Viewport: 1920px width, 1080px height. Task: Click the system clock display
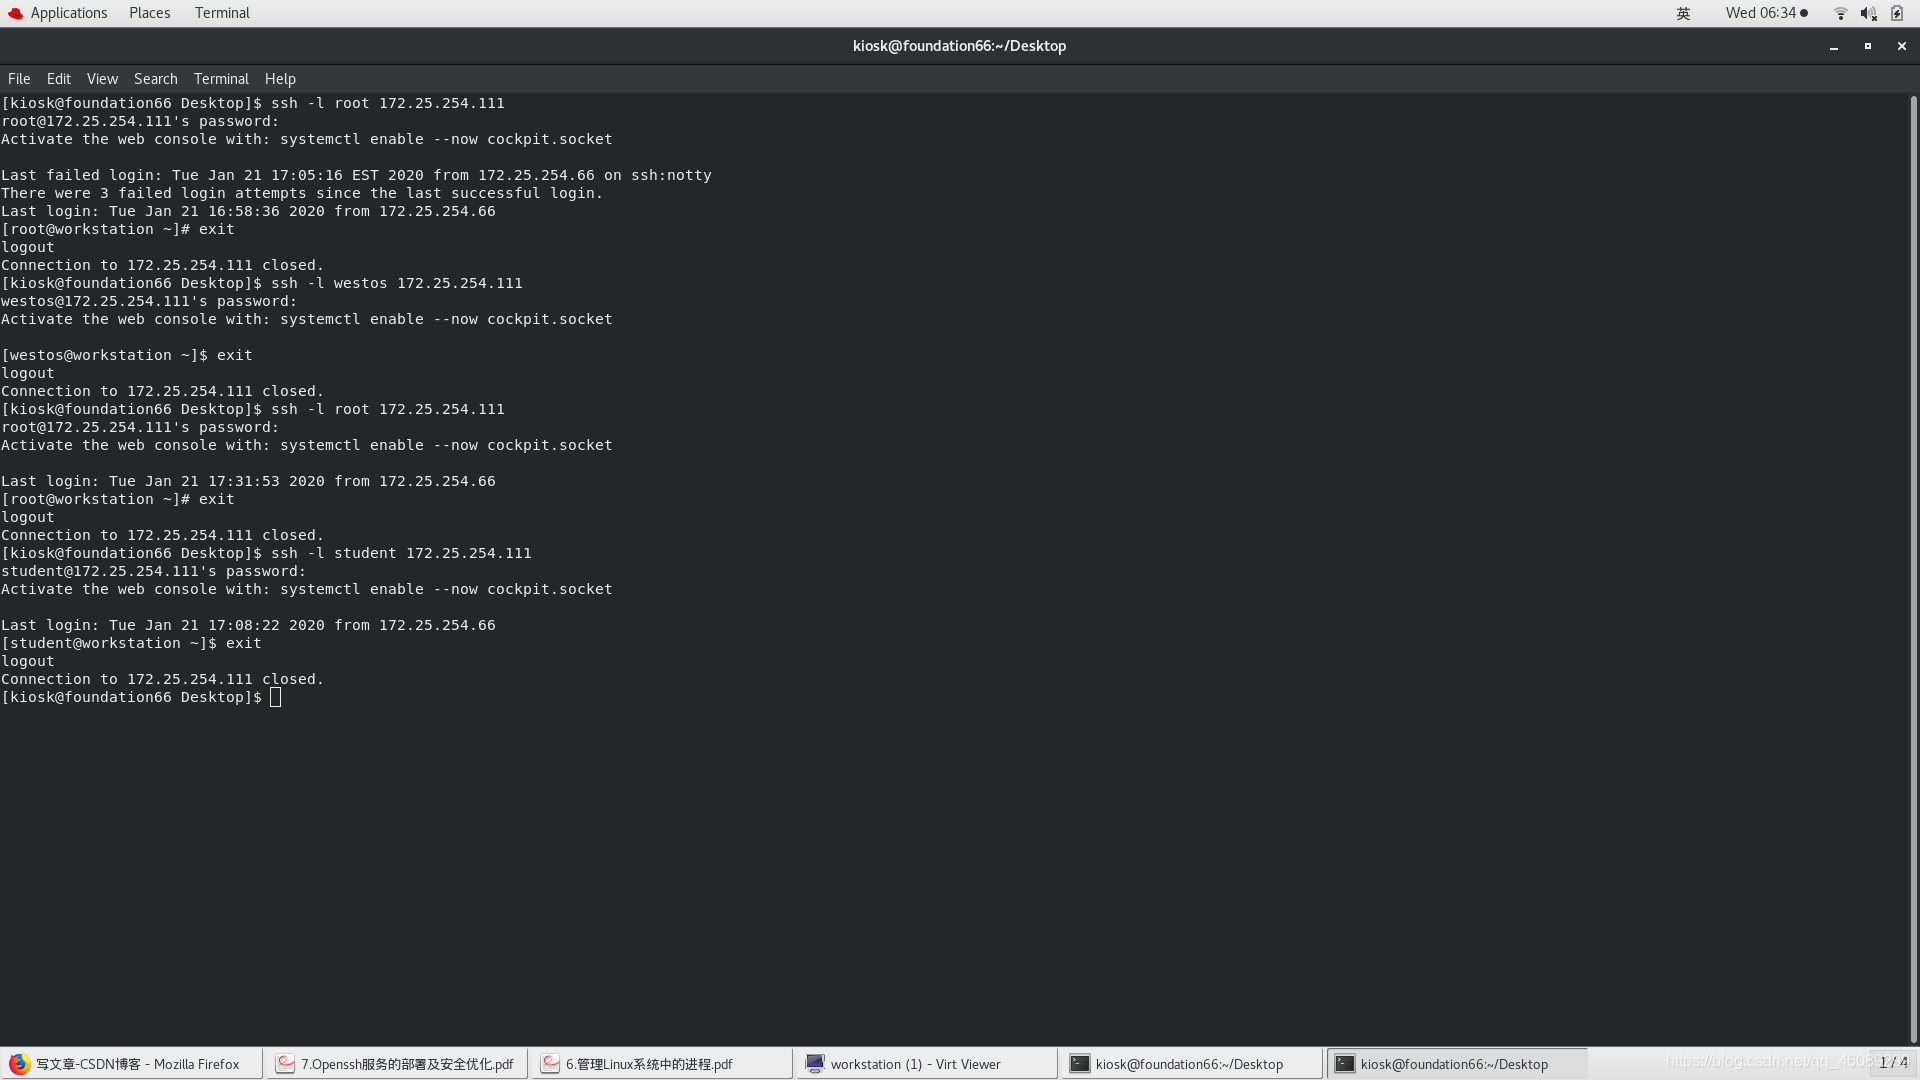1763,13
